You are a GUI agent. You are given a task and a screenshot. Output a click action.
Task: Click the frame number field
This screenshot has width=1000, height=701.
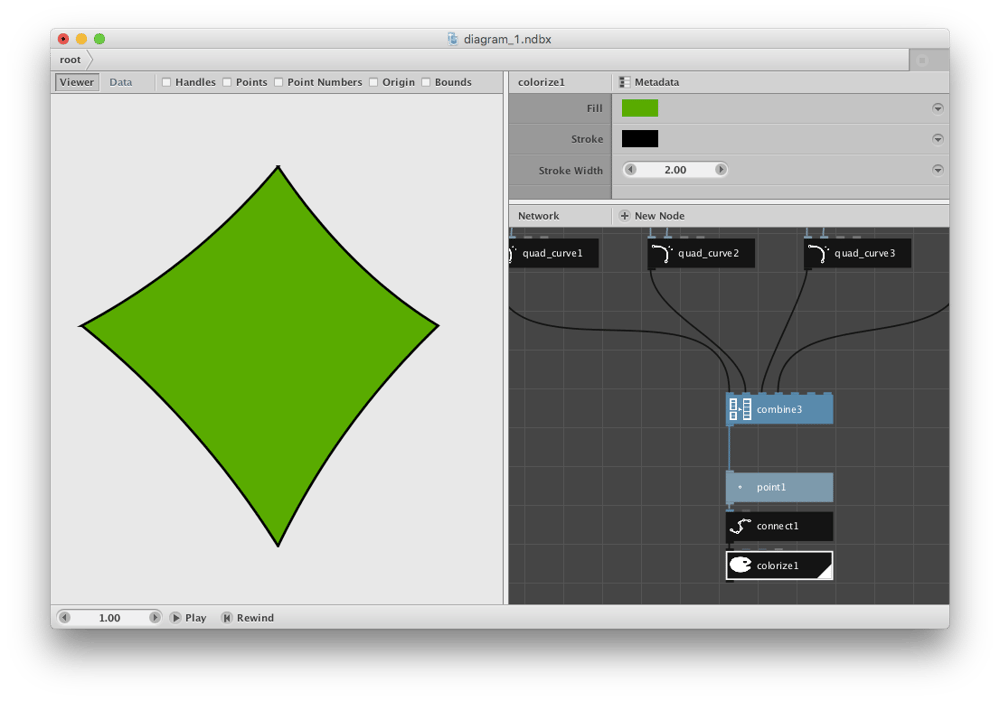tap(109, 617)
